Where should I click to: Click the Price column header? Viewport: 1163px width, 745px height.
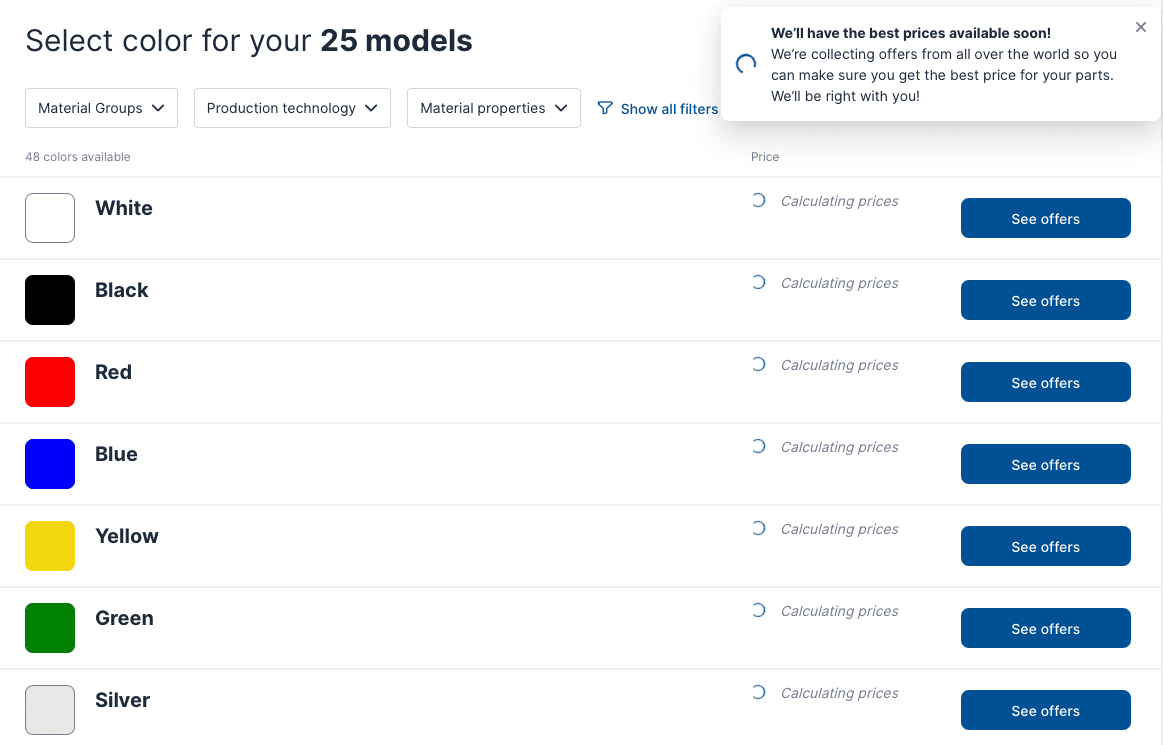coord(765,157)
